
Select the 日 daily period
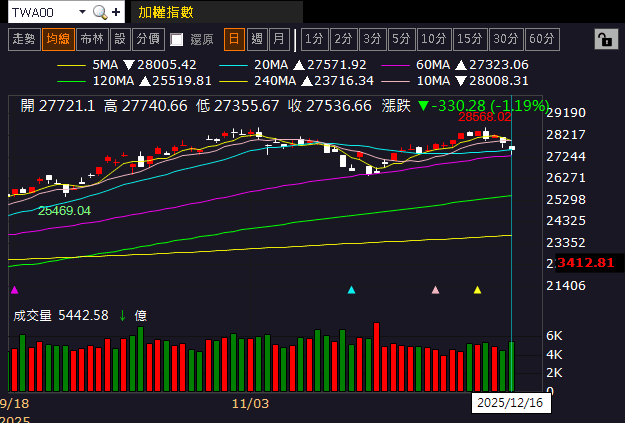[x=234, y=39]
